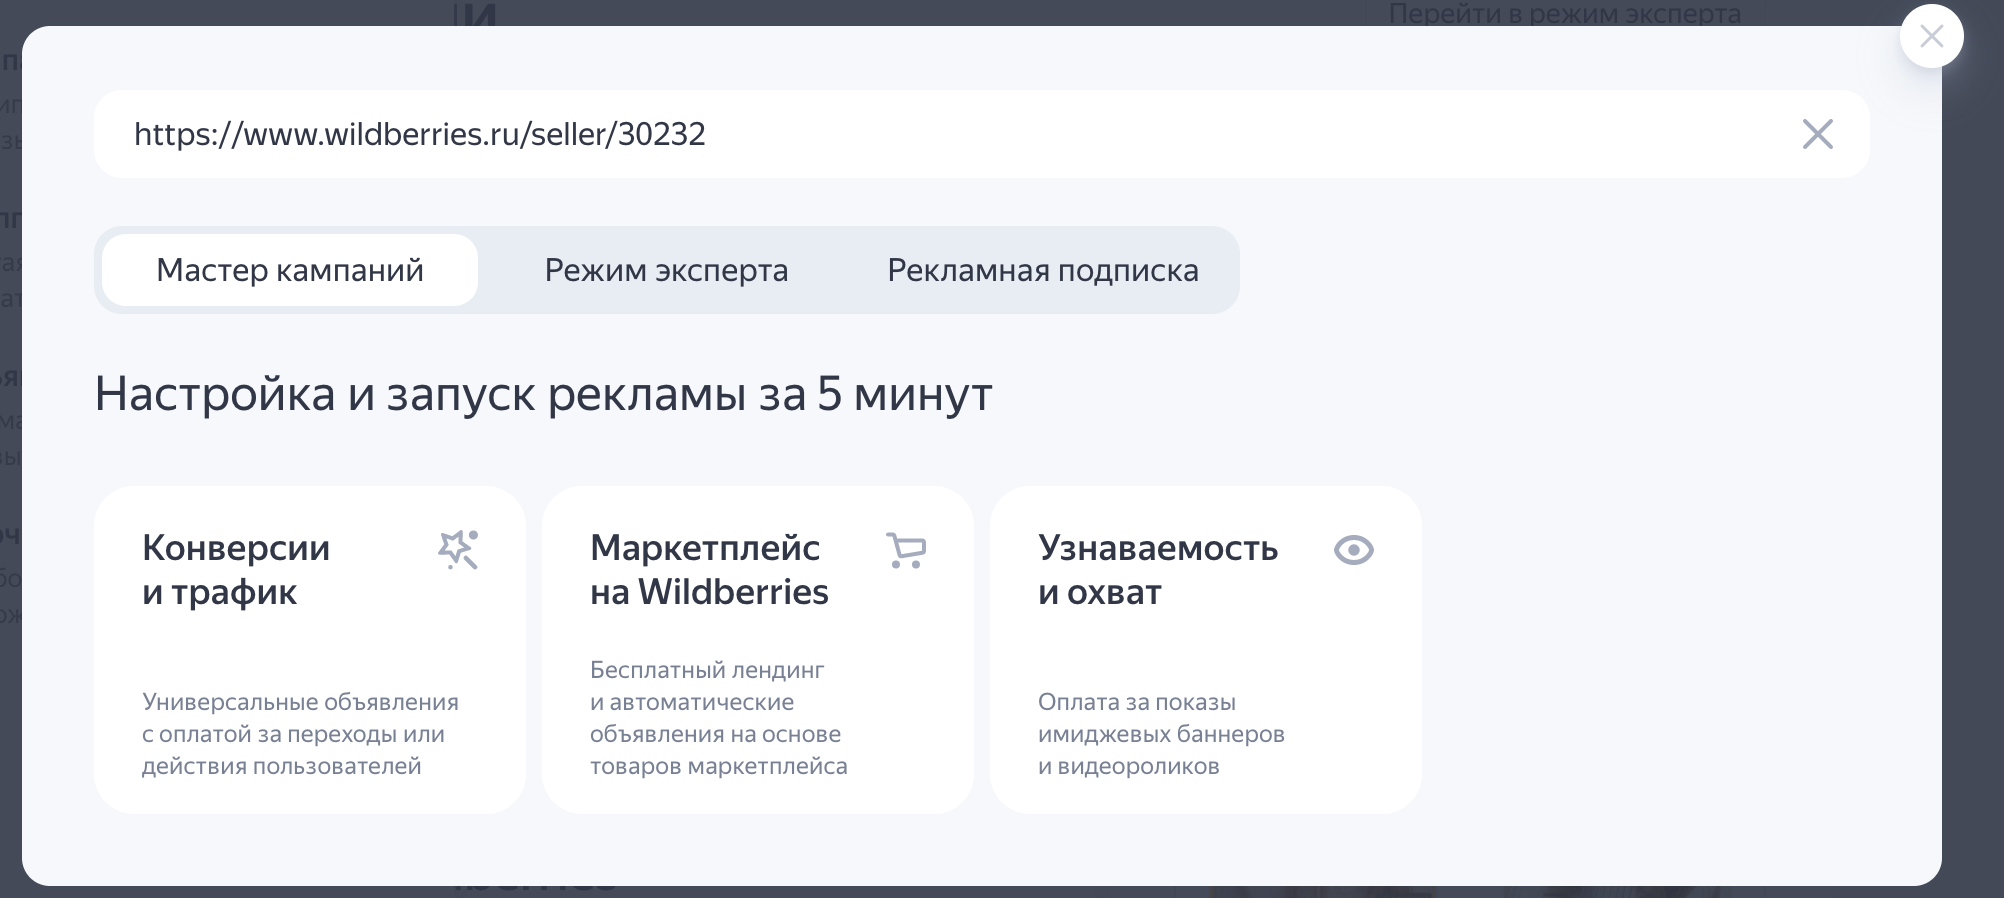Select the Мастер кампаний tab
2004x898 pixels.
pos(290,270)
